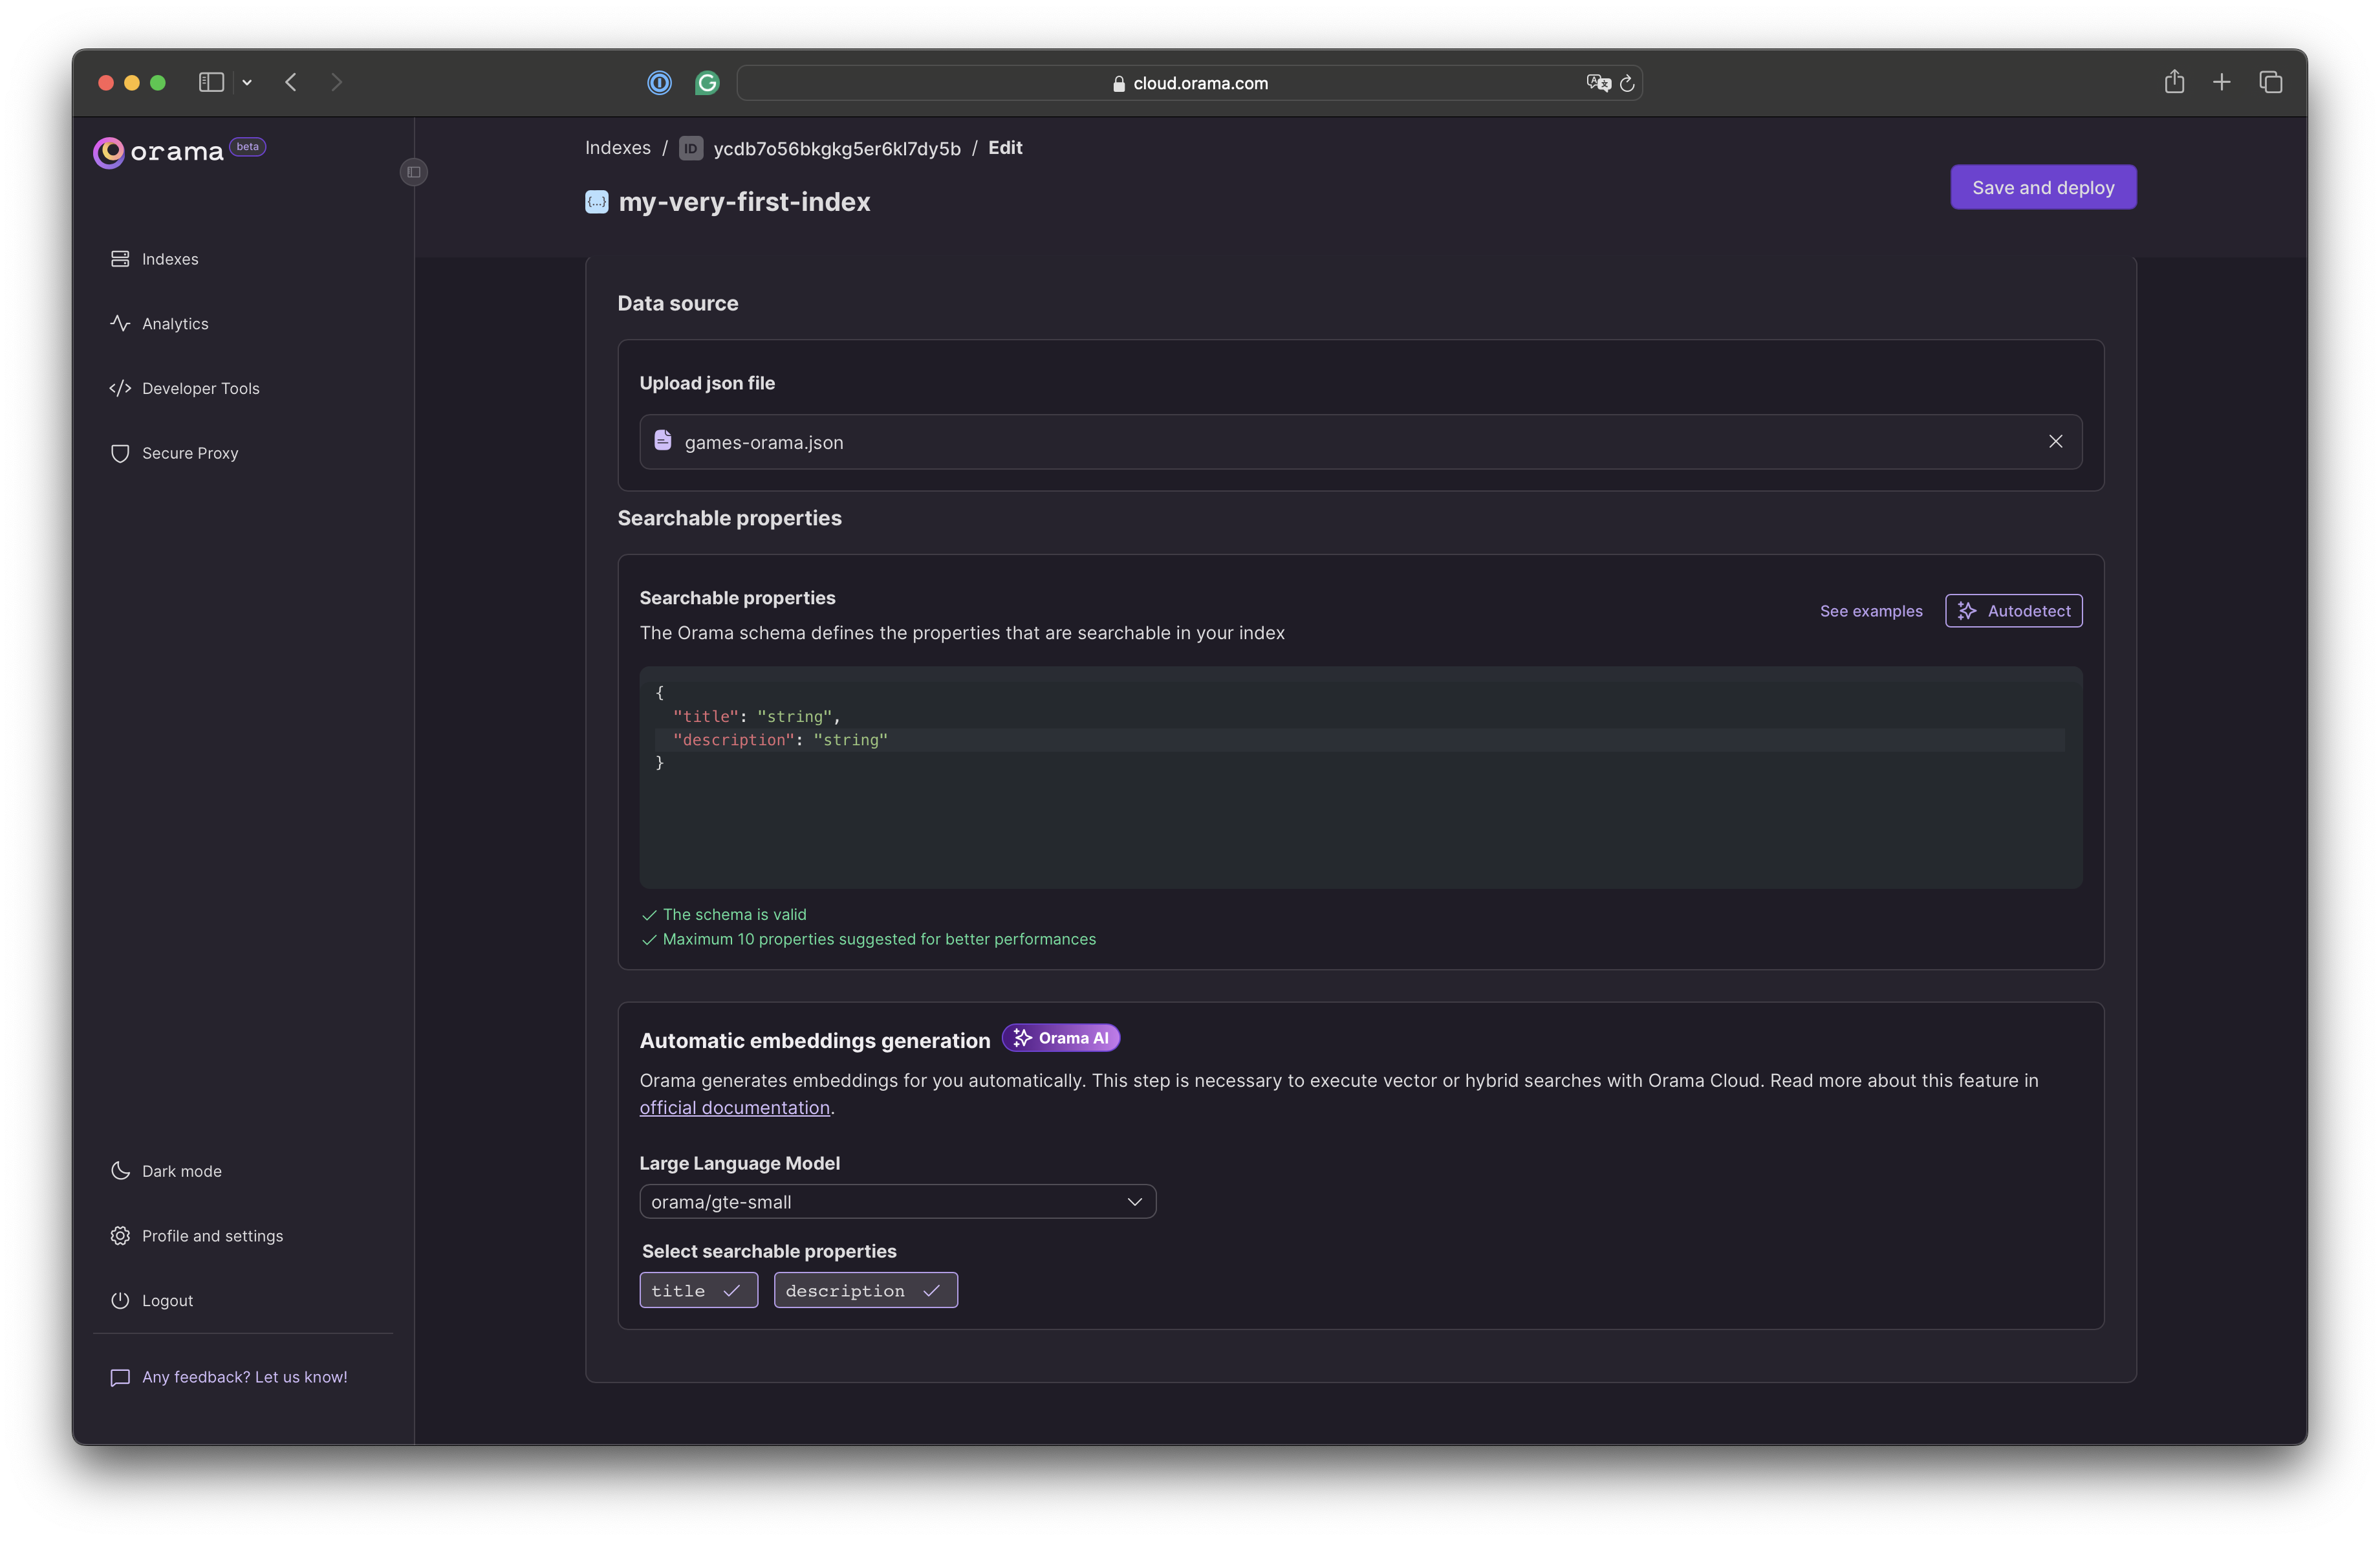Toggle the title searchable property chip
The image size is (2380, 1541).
pyautogui.click(x=699, y=1291)
